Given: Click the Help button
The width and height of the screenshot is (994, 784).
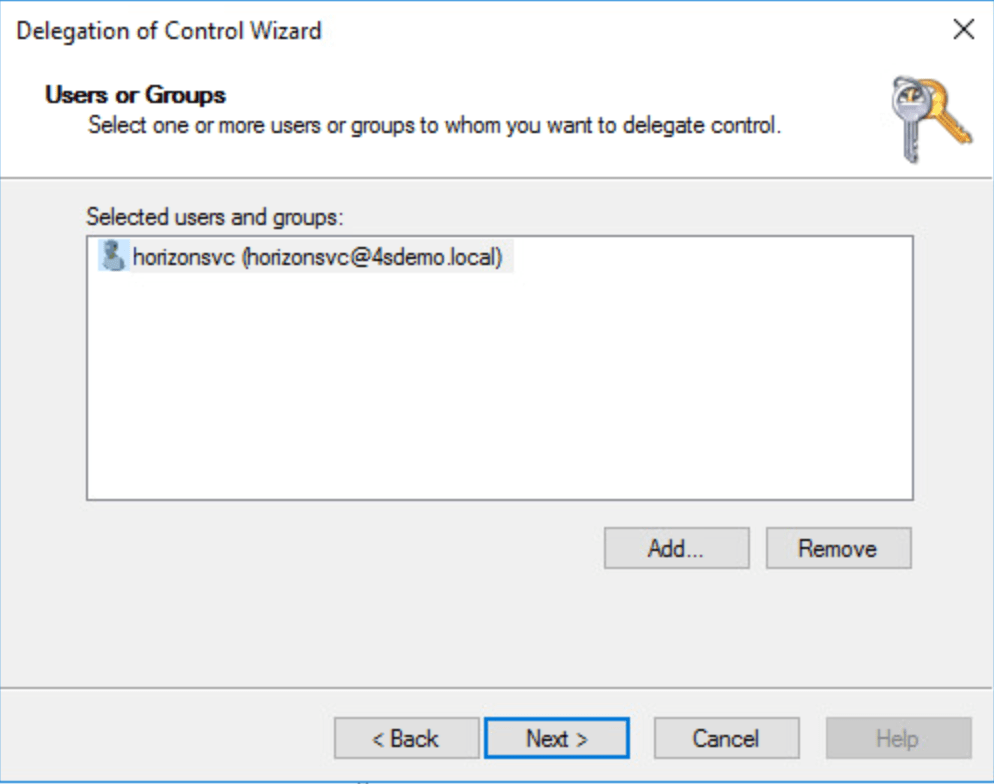Looking at the screenshot, I should point(897,739).
